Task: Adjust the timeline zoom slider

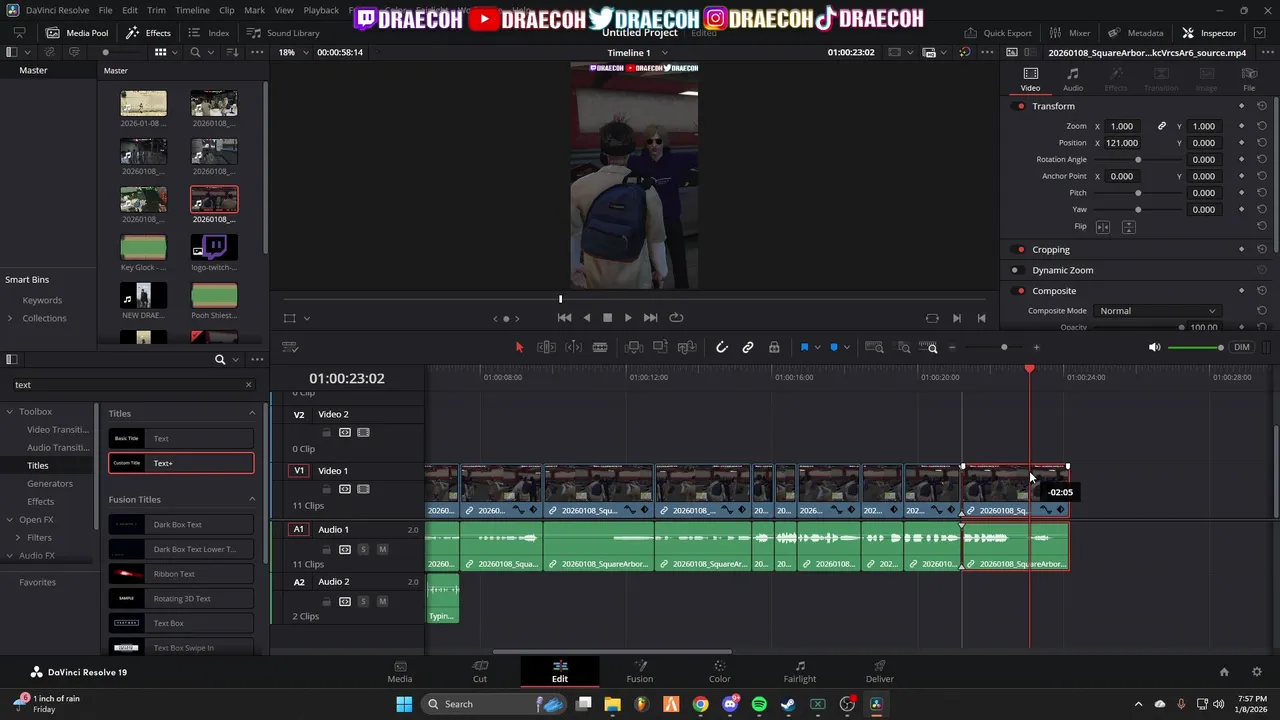Action: pyautogui.click(x=994, y=347)
